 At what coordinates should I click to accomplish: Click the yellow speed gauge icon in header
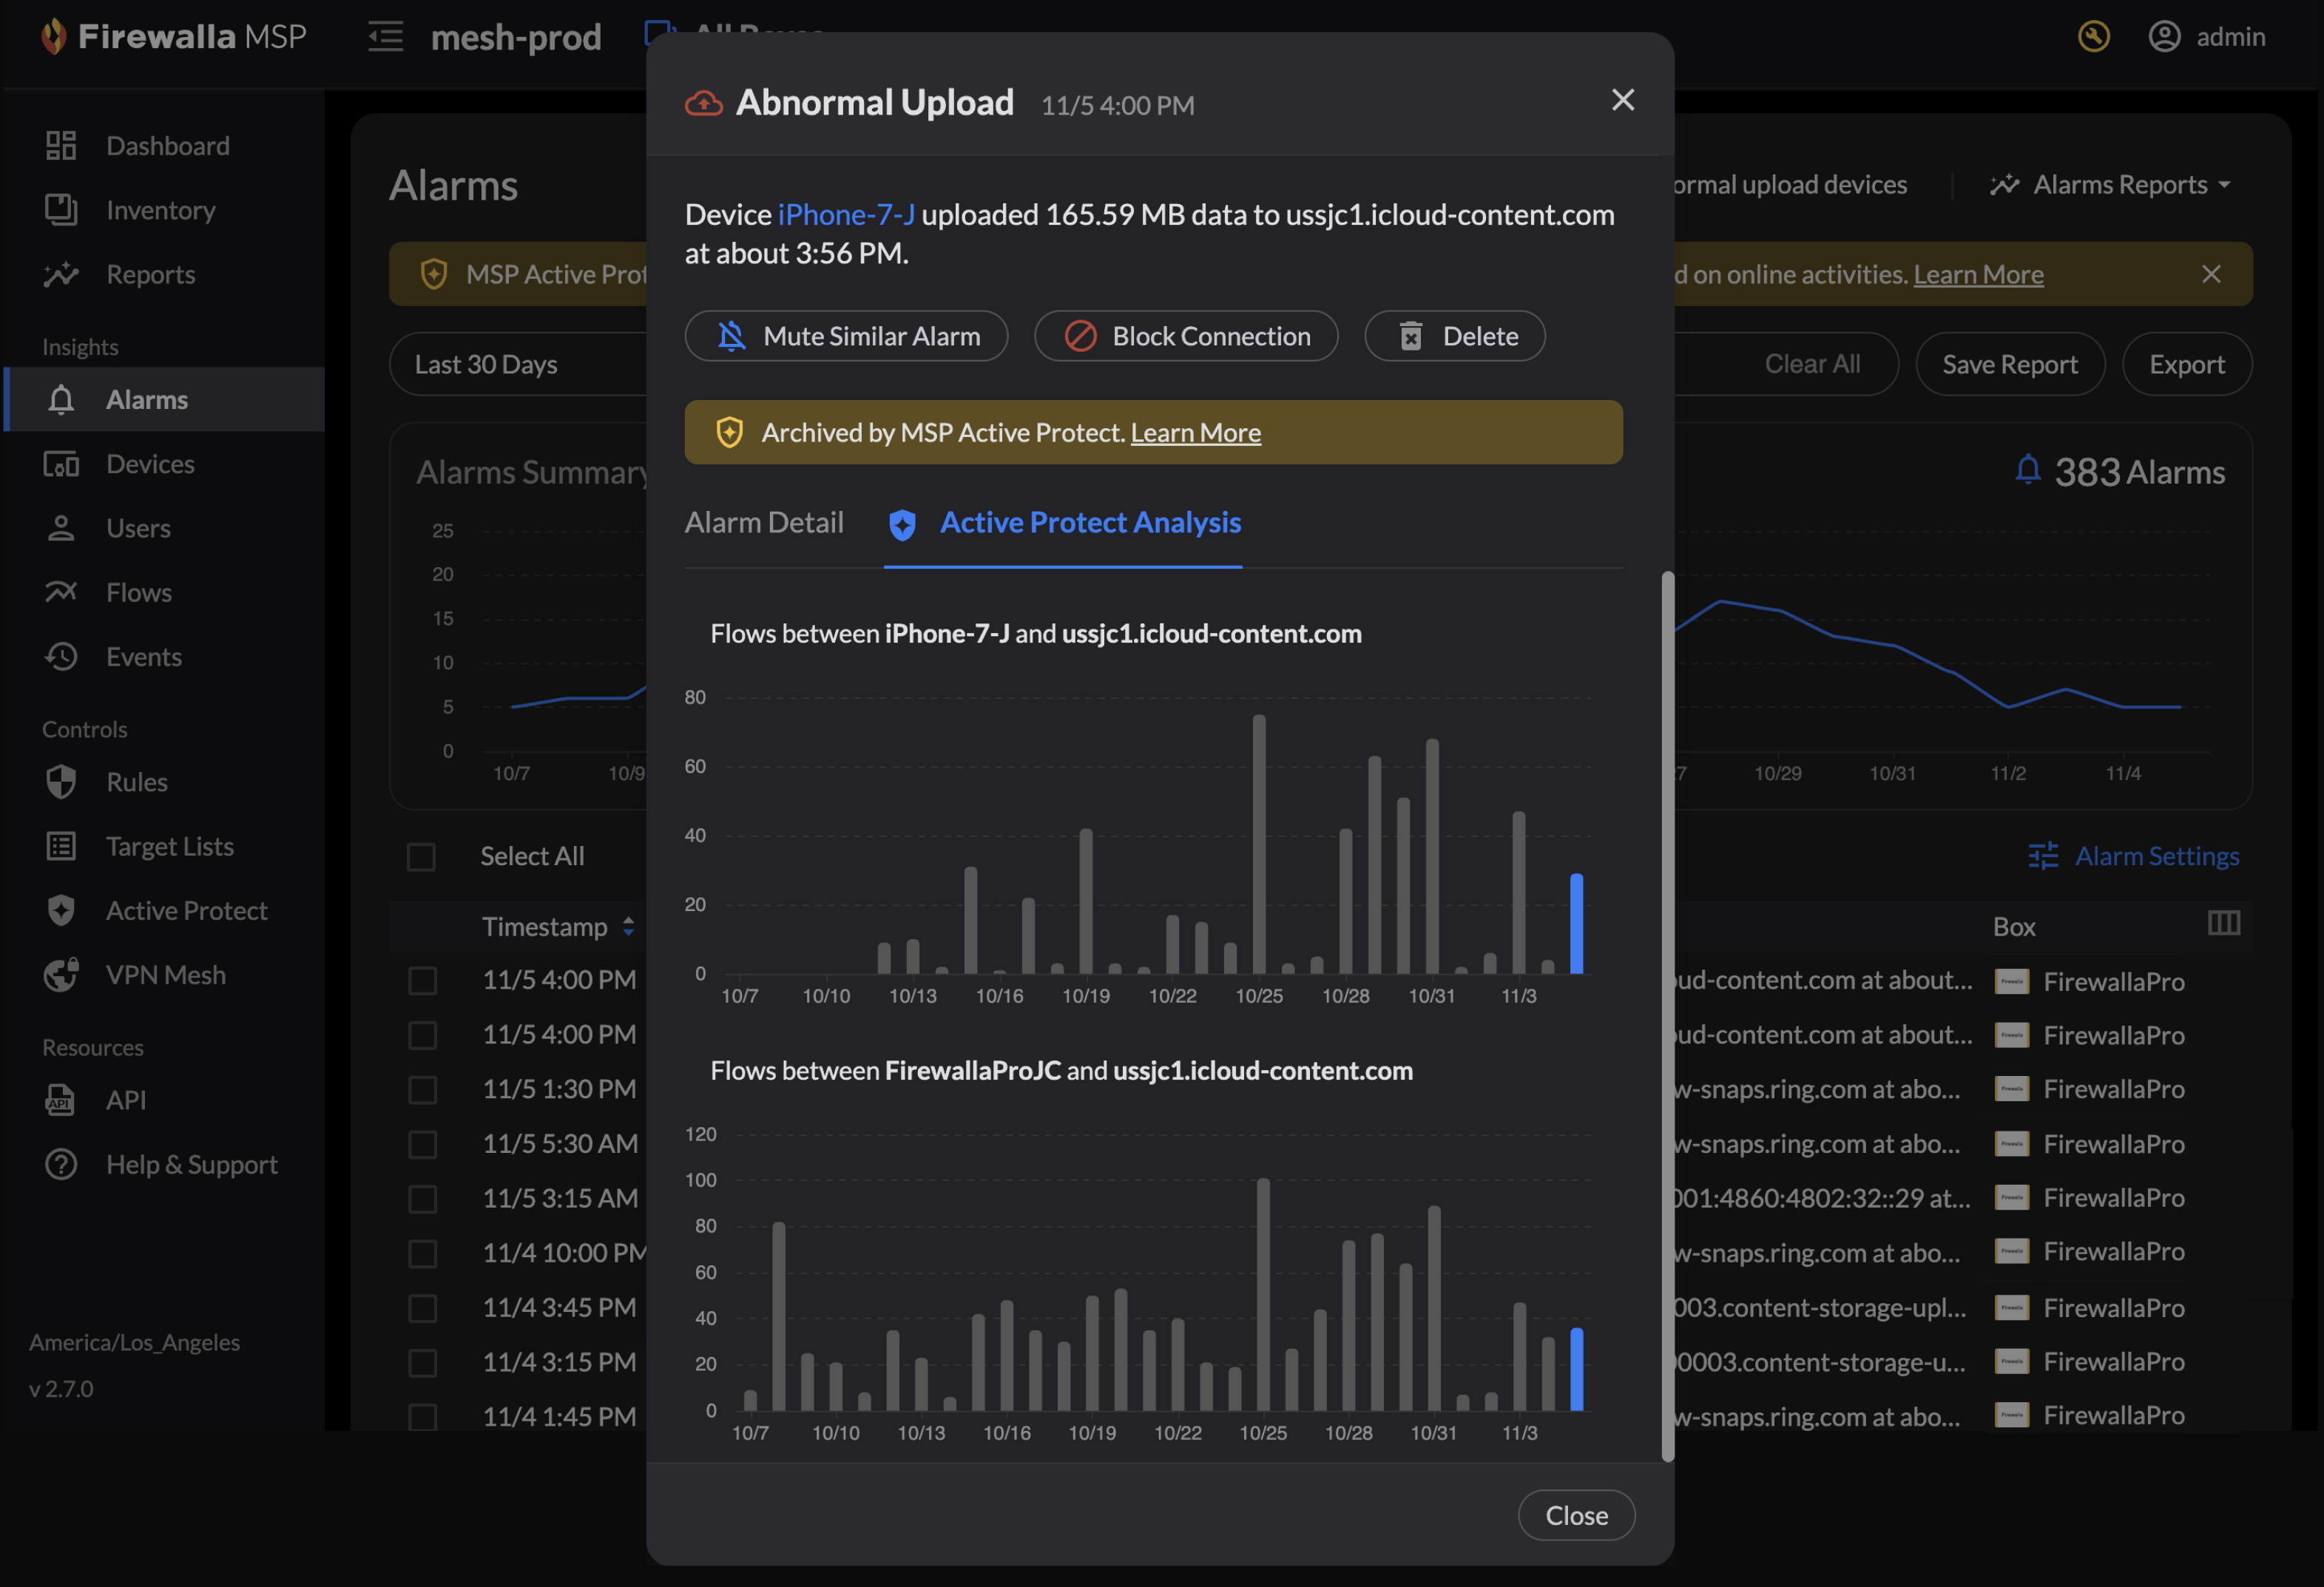click(x=2093, y=37)
